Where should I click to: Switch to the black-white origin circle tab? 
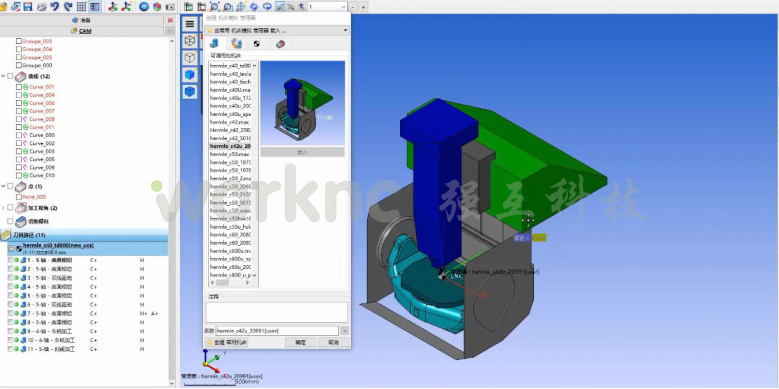[x=257, y=44]
